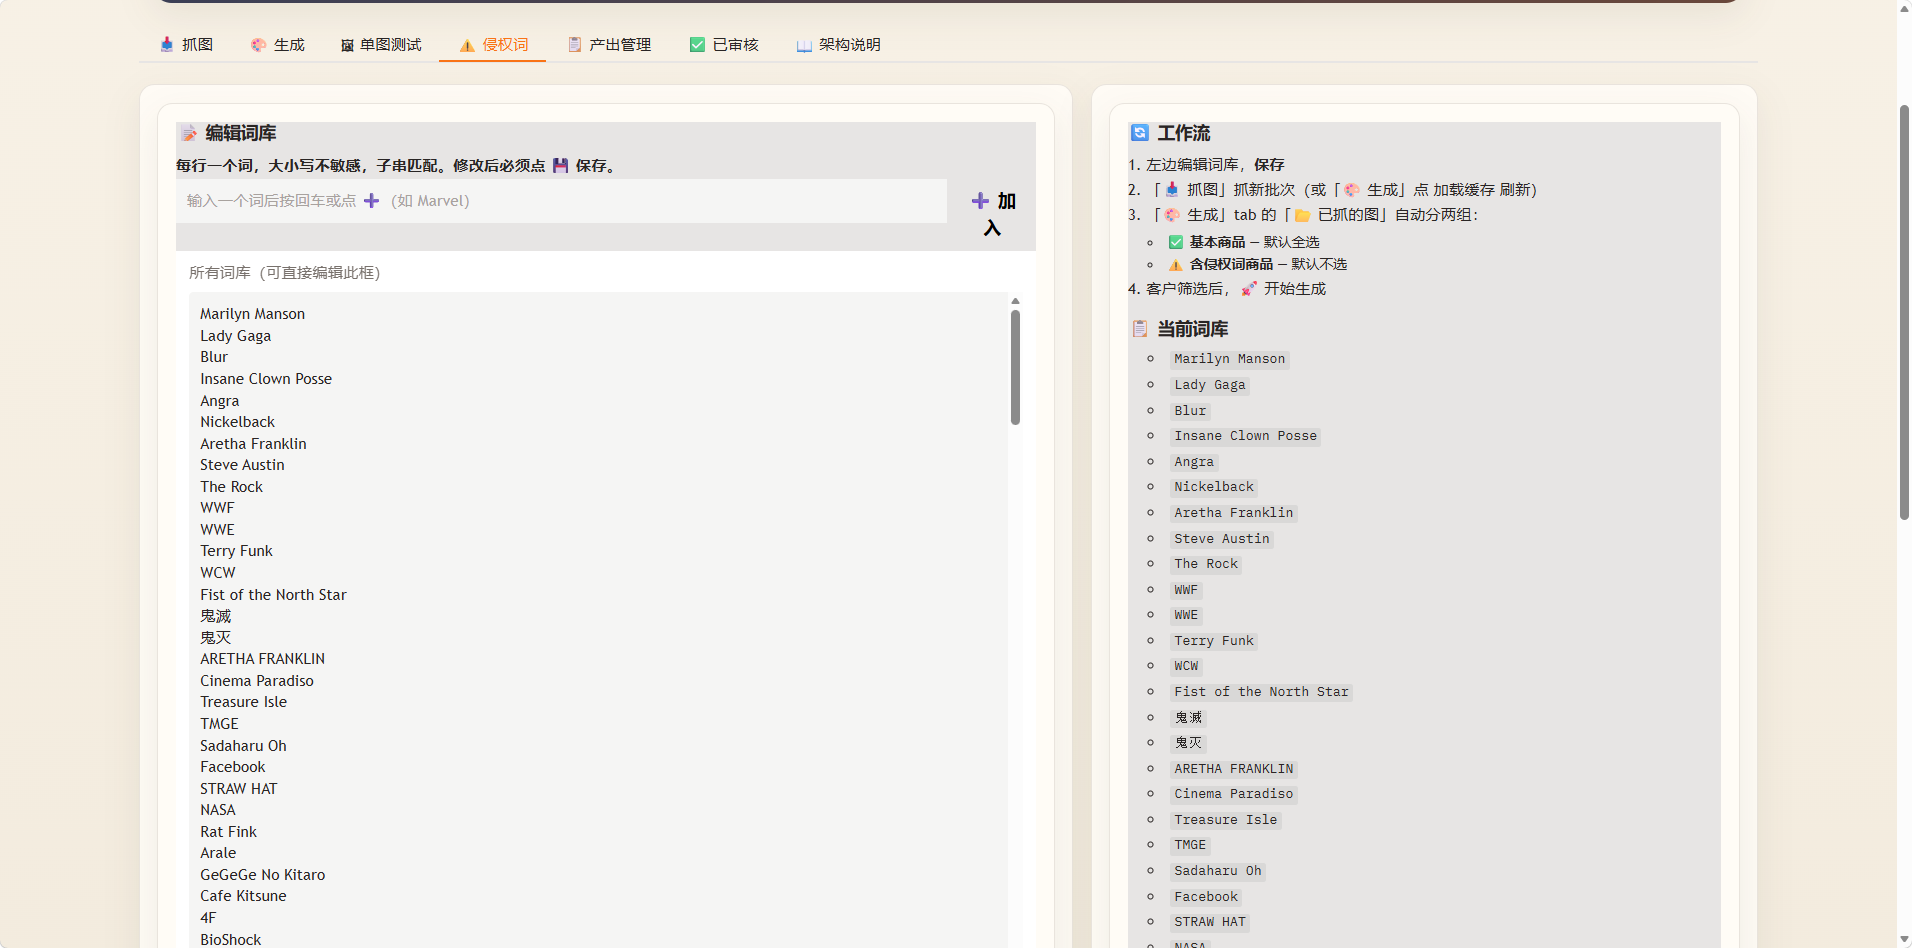Click 'Cinema Paradiso' line in word list editor
Viewport: 1912px width, 948px height.
[x=257, y=681]
